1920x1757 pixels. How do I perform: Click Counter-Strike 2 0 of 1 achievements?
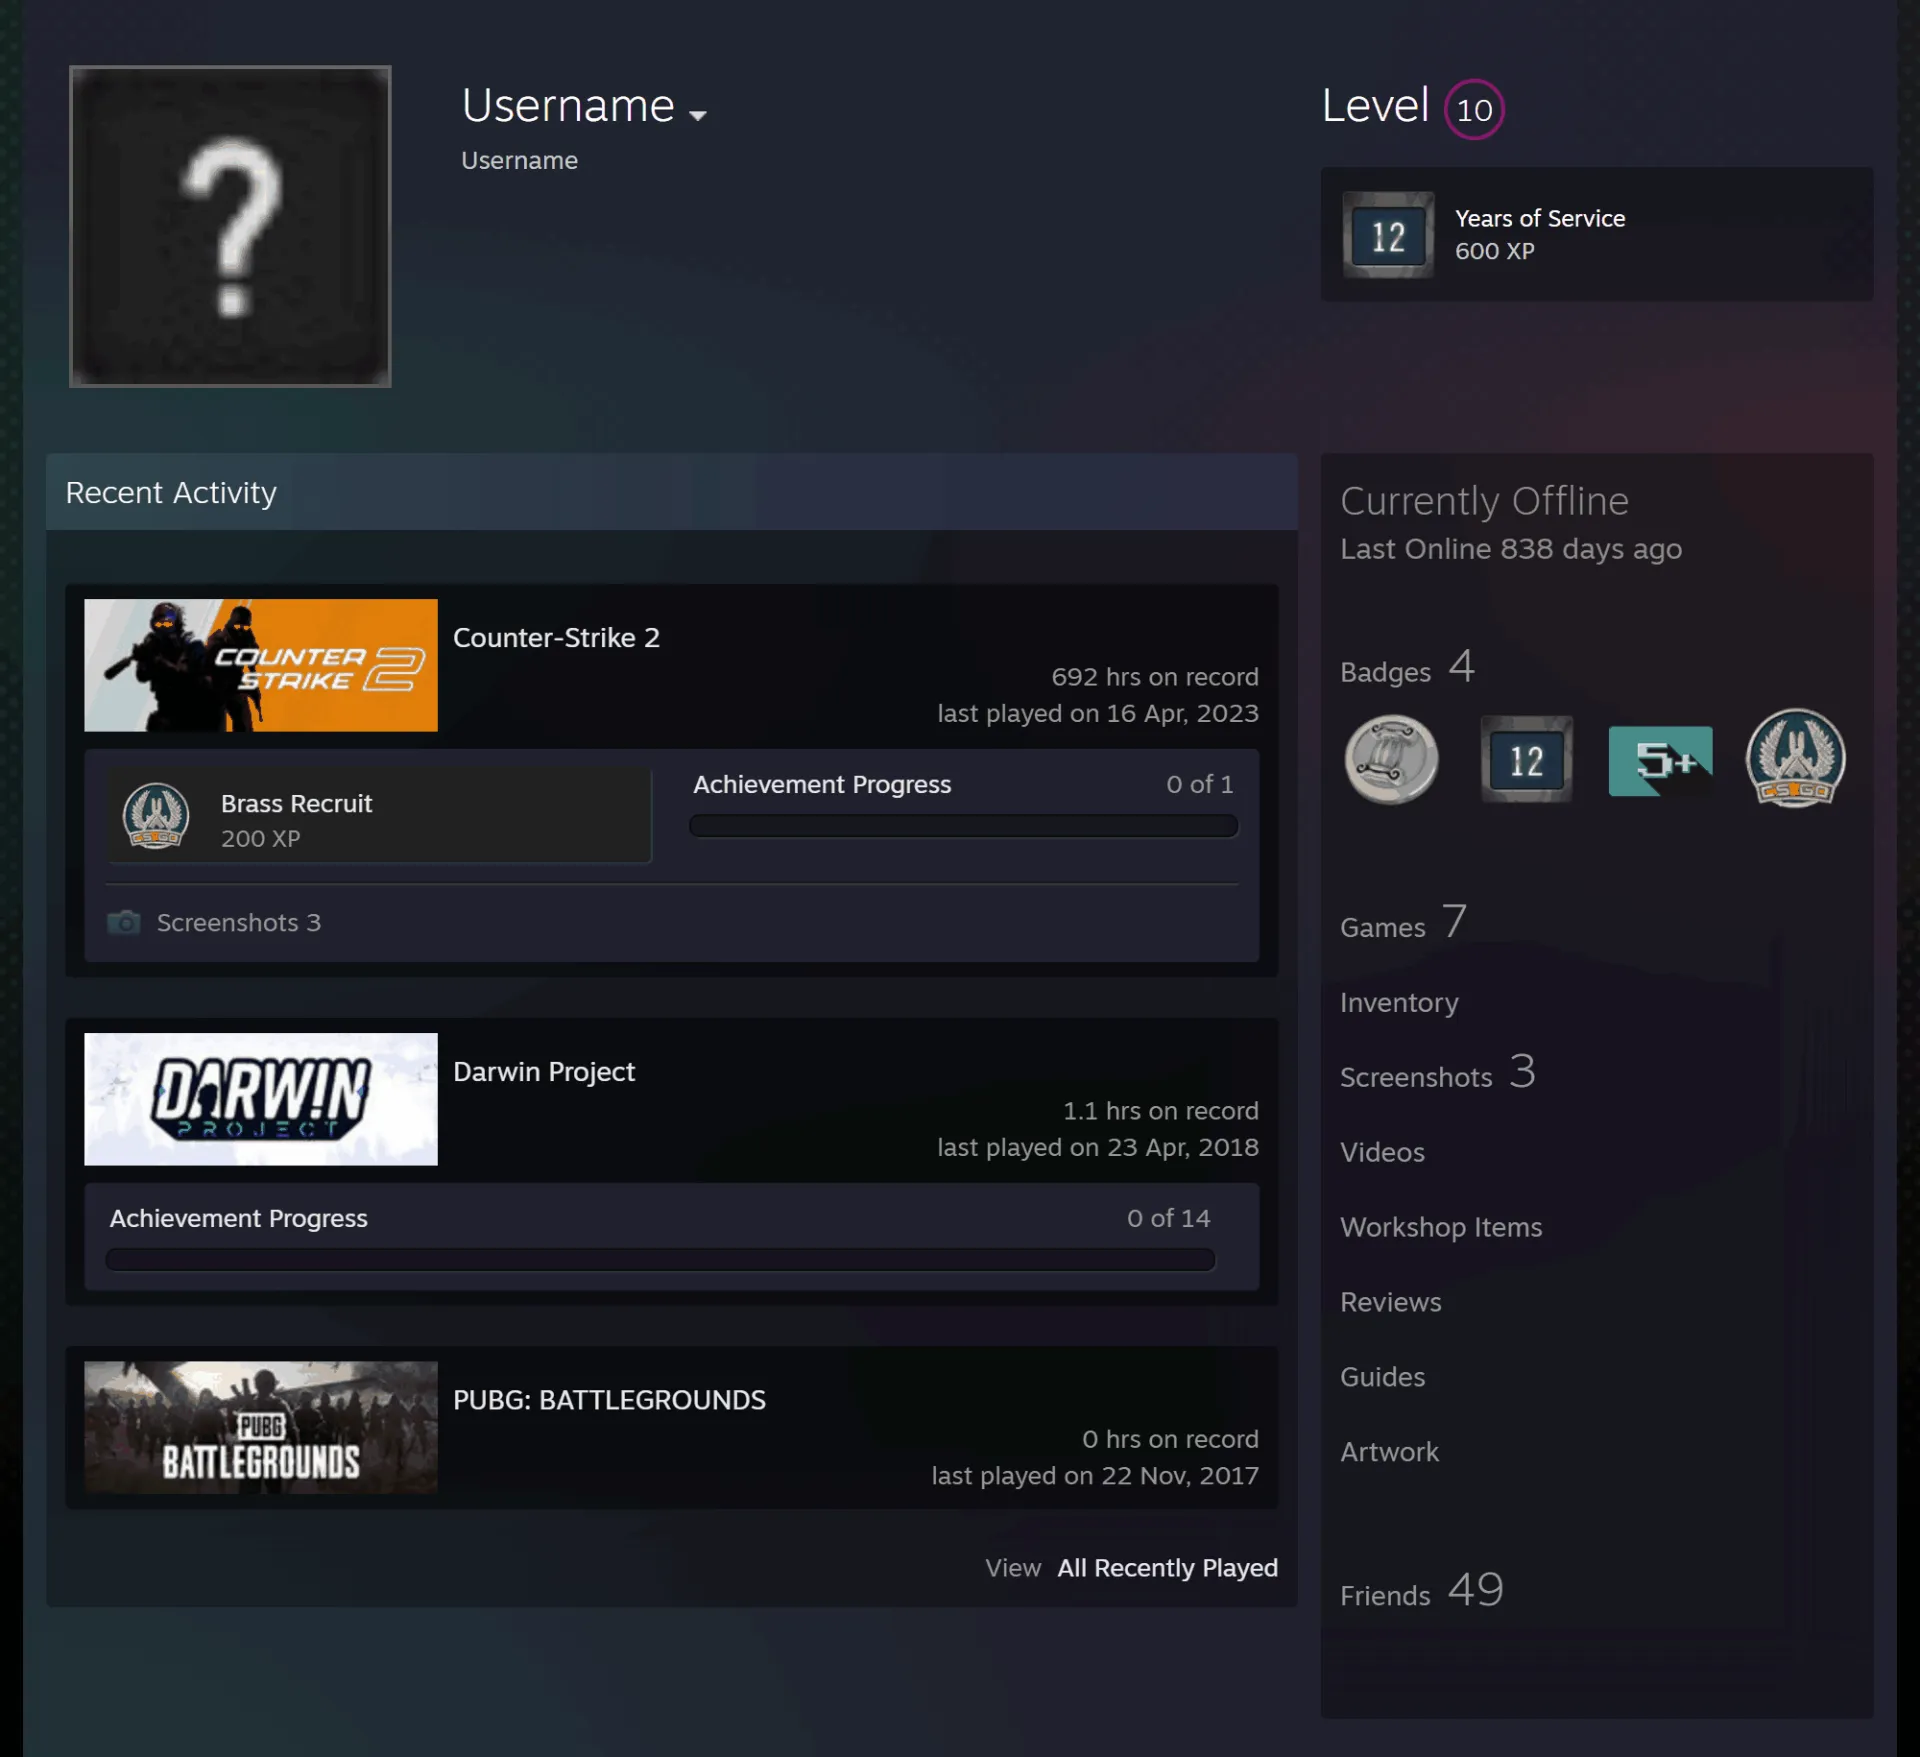[x=1199, y=784]
